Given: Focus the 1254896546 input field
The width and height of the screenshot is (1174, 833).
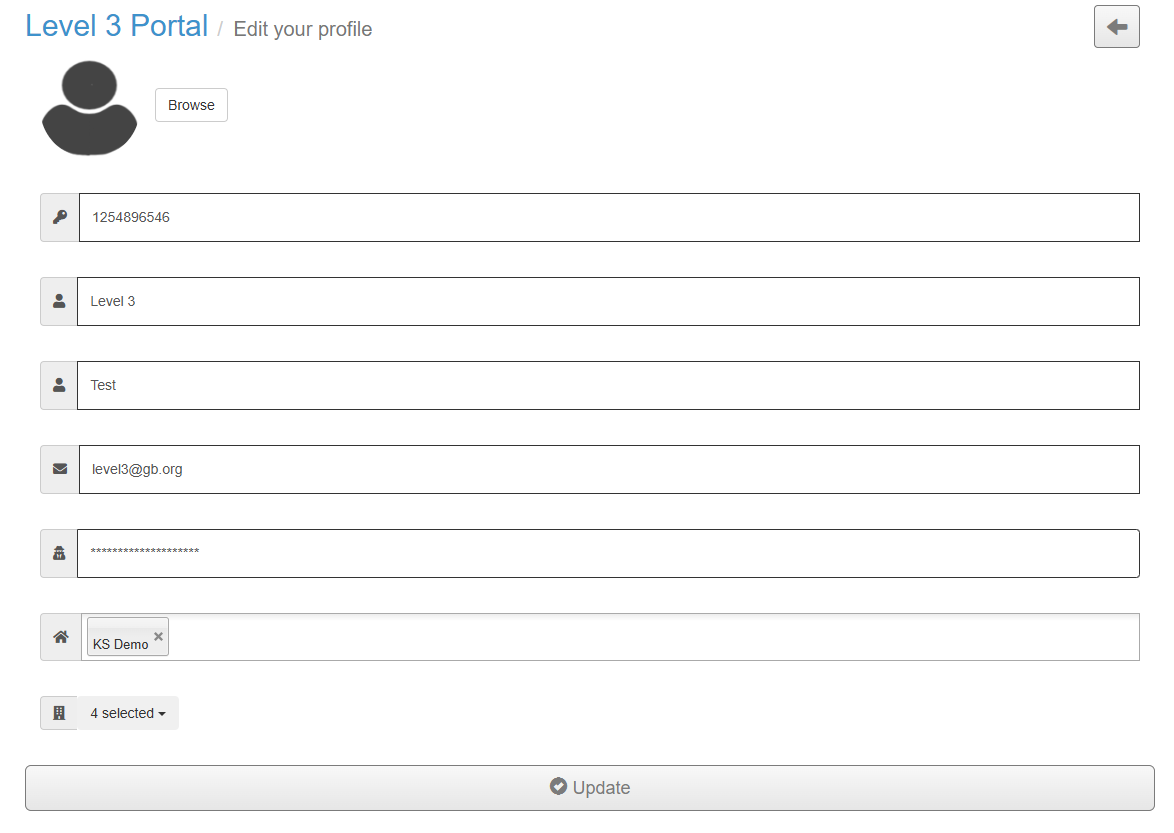Looking at the screenshot, I should click(x=609, y=217).
